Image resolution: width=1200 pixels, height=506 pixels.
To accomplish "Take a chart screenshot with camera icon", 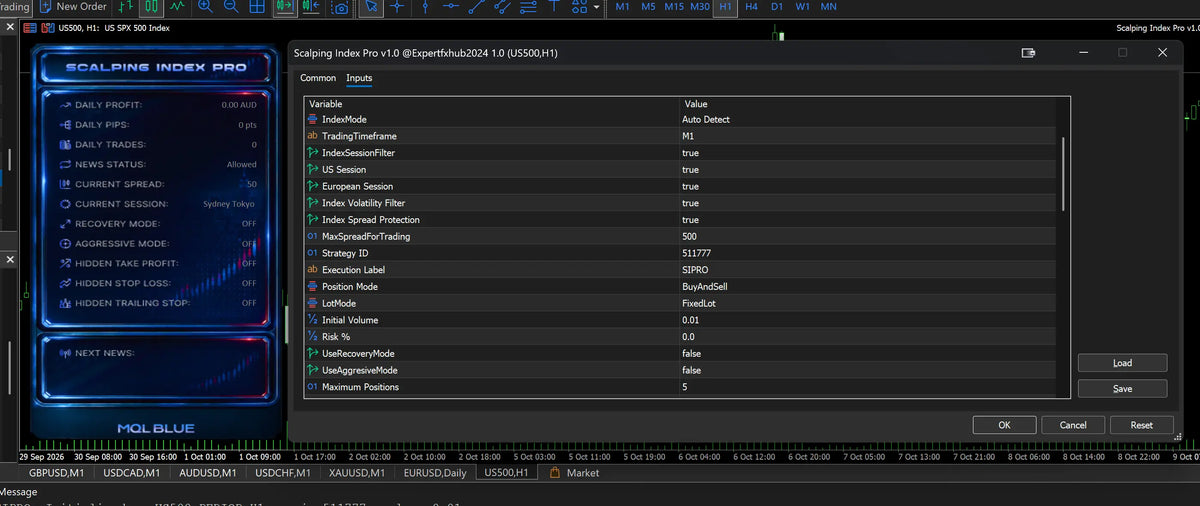I will pyautogui.click(x=340, y=7).
